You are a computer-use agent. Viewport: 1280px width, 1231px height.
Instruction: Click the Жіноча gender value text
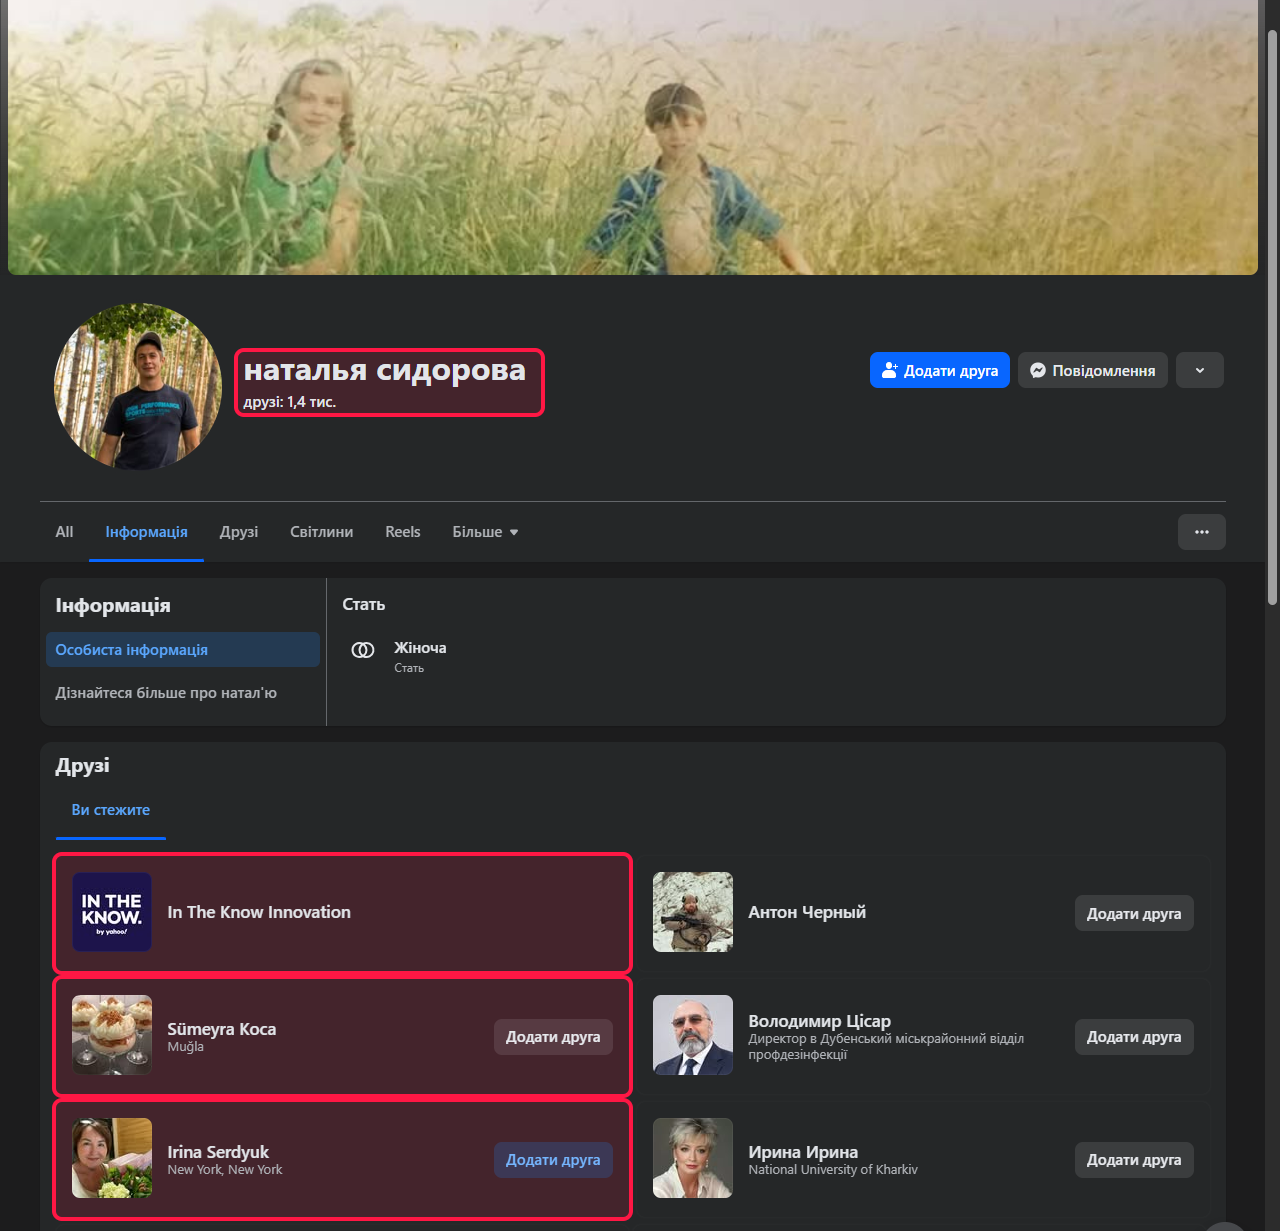tap(420, 648)
